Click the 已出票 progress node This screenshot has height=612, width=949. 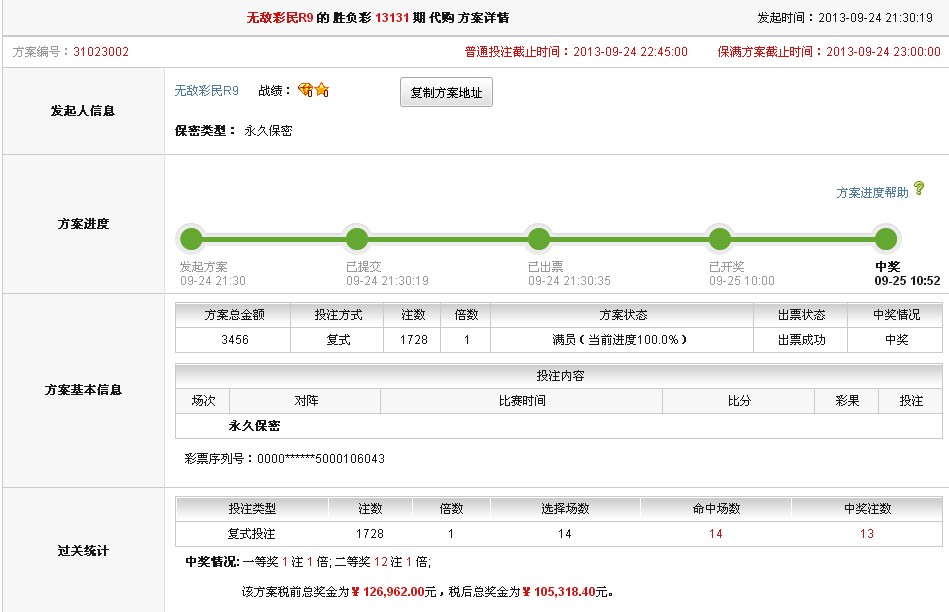pos(539,239)
